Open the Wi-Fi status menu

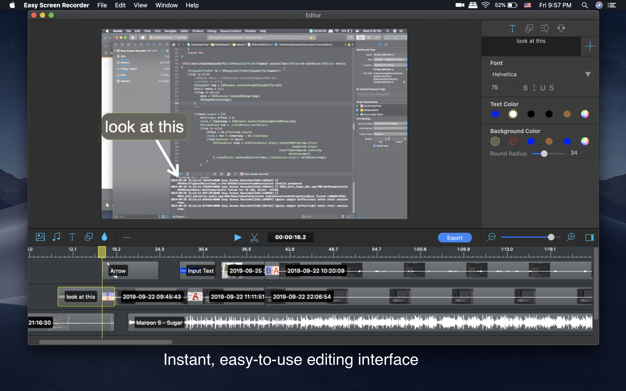pos(485,5)
